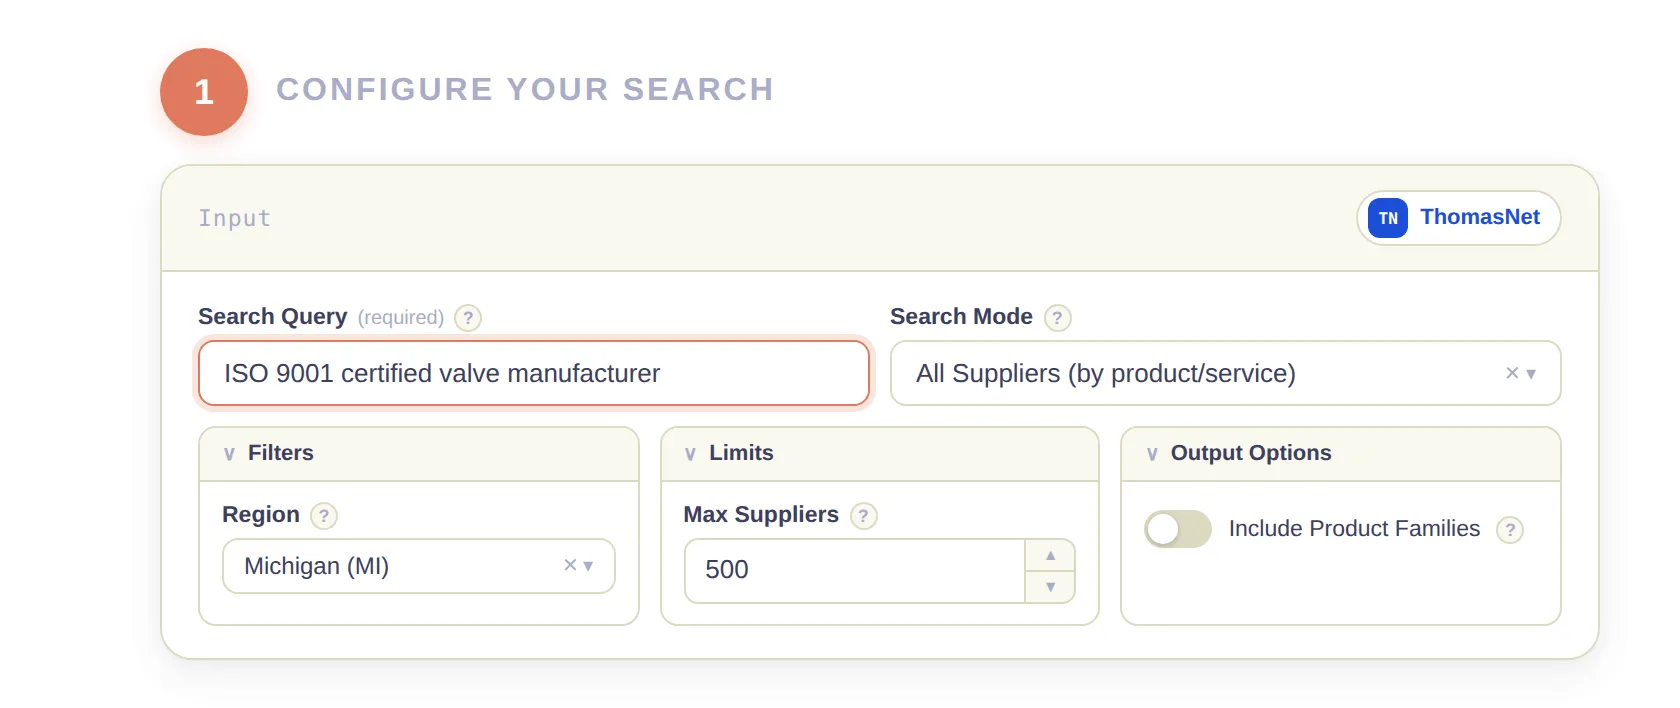
Task: Open the Search Mode help tooltip
Action: pos(1058,318)
